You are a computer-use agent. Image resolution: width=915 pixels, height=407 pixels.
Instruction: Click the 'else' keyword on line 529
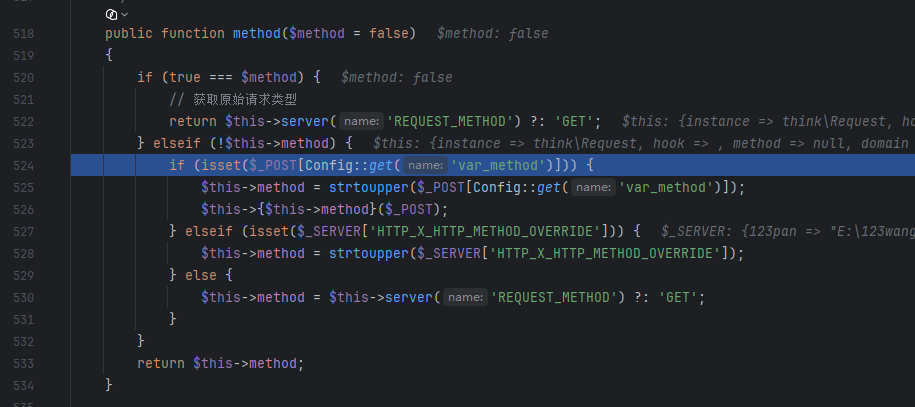[201, 276]
